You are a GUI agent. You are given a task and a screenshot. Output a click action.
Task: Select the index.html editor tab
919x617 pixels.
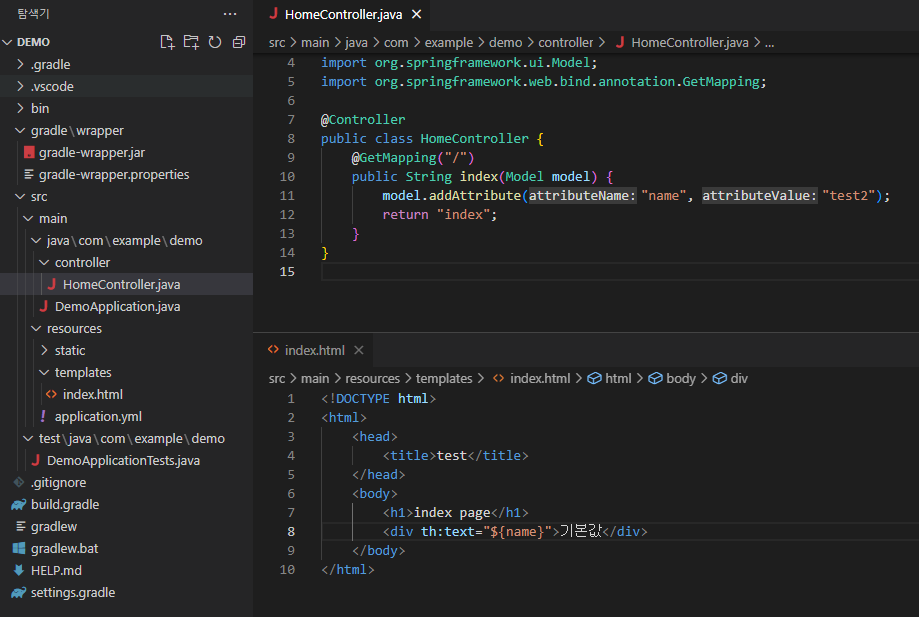click(314, 350)
